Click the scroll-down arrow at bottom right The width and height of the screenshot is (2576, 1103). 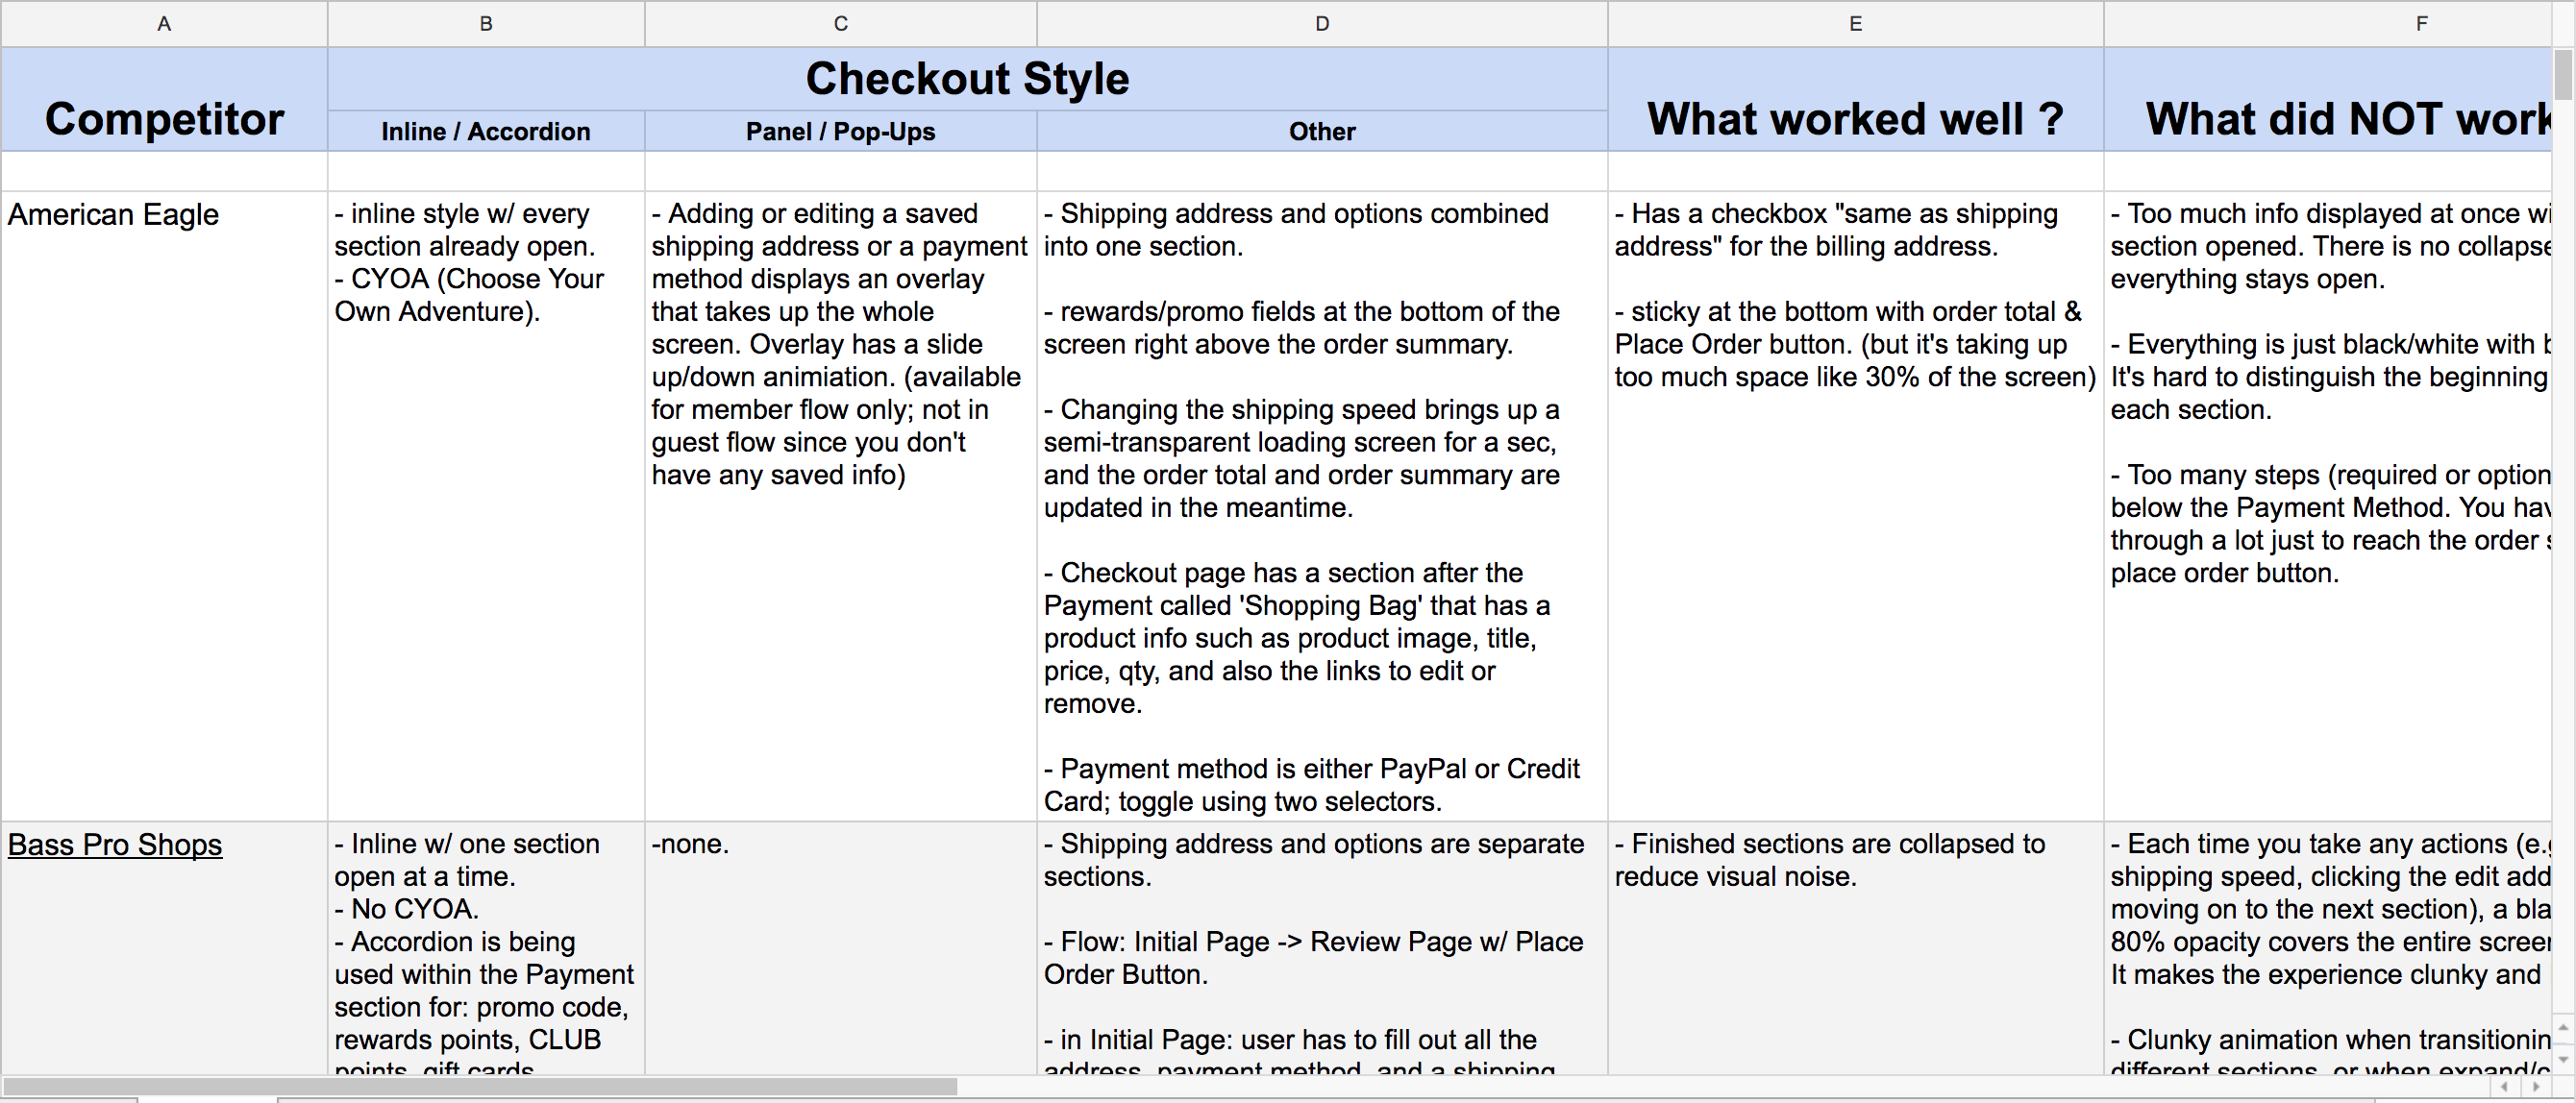click(x=2563, y=1057)
